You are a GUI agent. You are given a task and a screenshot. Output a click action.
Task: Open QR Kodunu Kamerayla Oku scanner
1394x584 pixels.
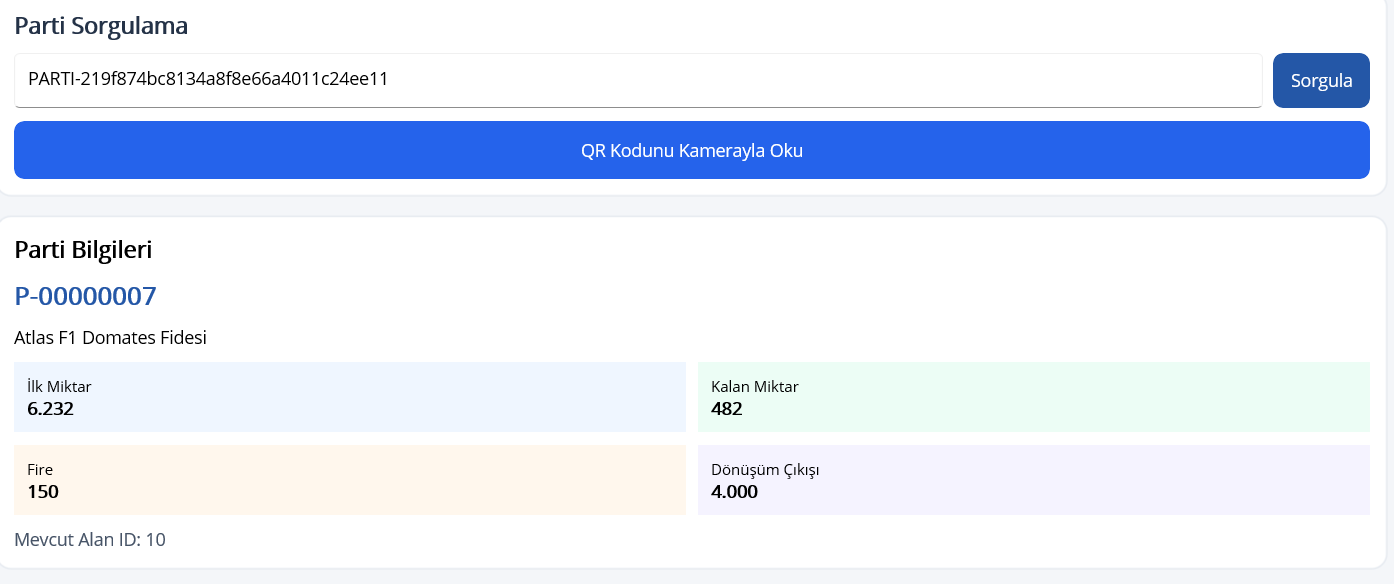(x=692, y=150)
